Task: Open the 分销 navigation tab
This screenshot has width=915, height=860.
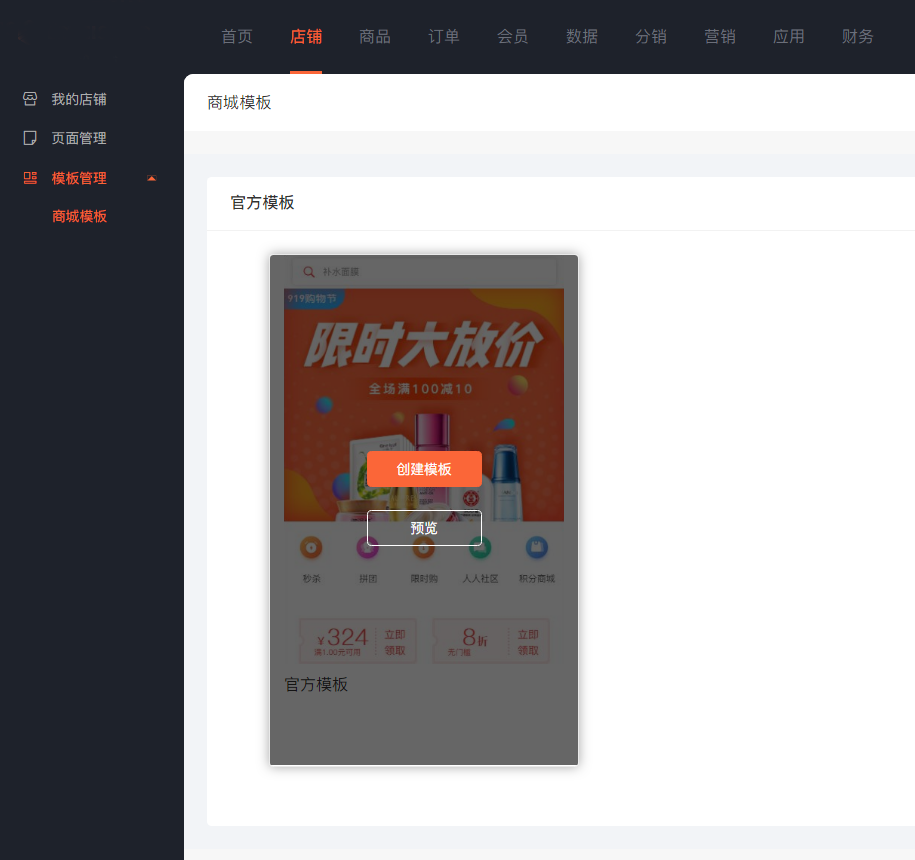Action: pos(651,36)
